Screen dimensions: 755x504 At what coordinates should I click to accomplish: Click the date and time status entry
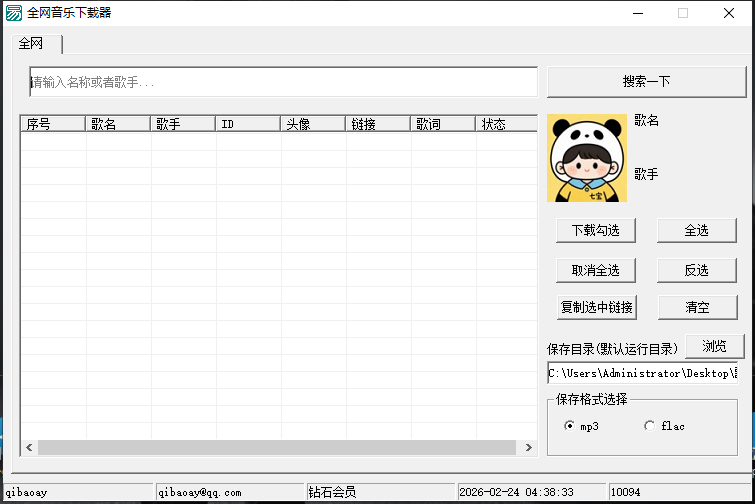point(517,492)
